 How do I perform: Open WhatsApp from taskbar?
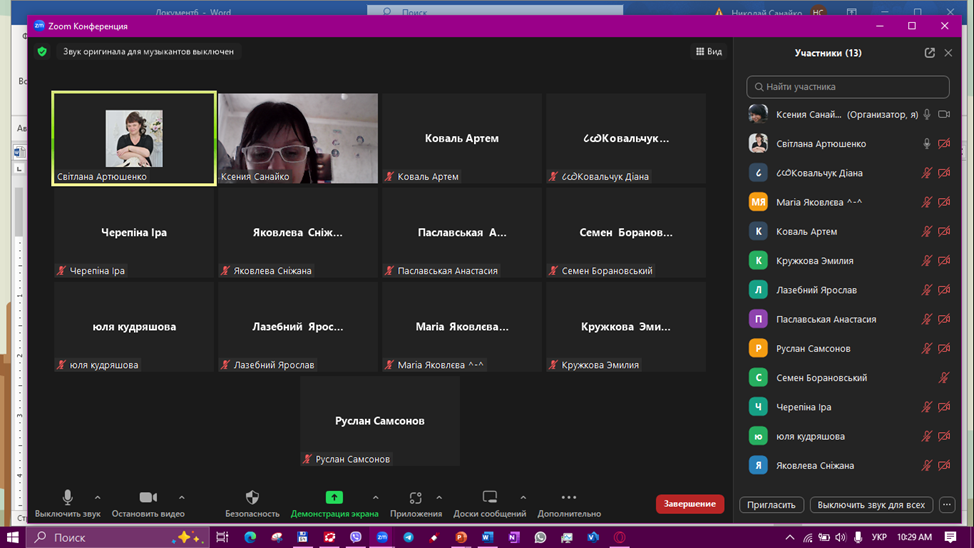tap(540, 537)
